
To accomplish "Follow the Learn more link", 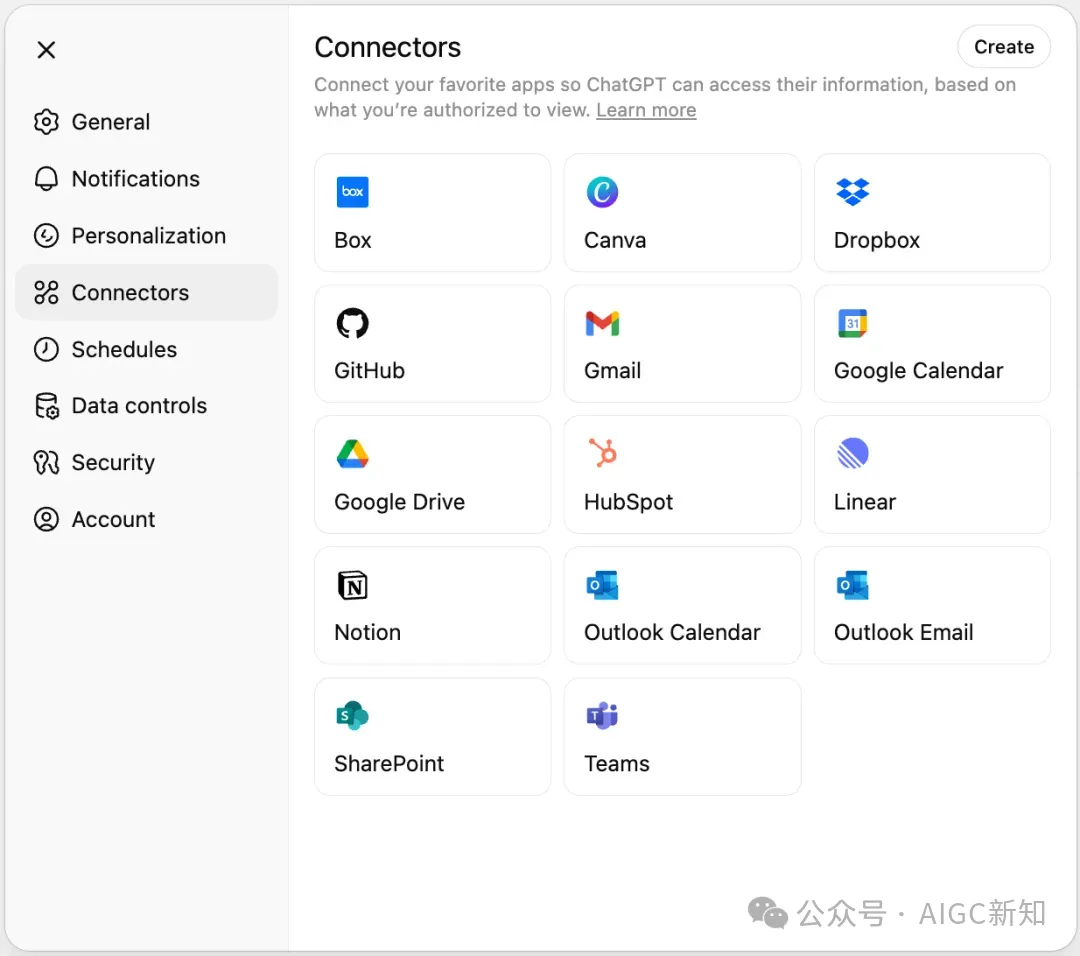I will coord(646,110).
